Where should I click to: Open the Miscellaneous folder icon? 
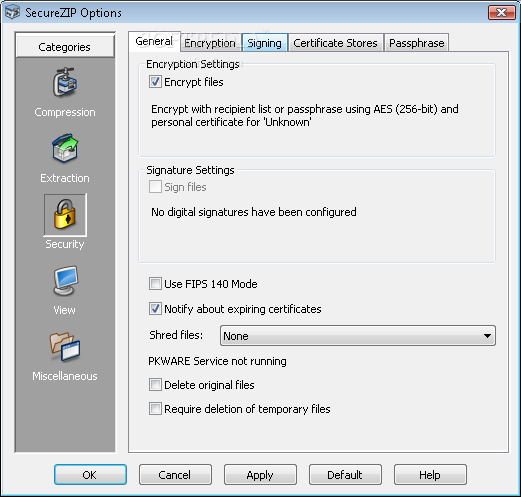[65, 347]
